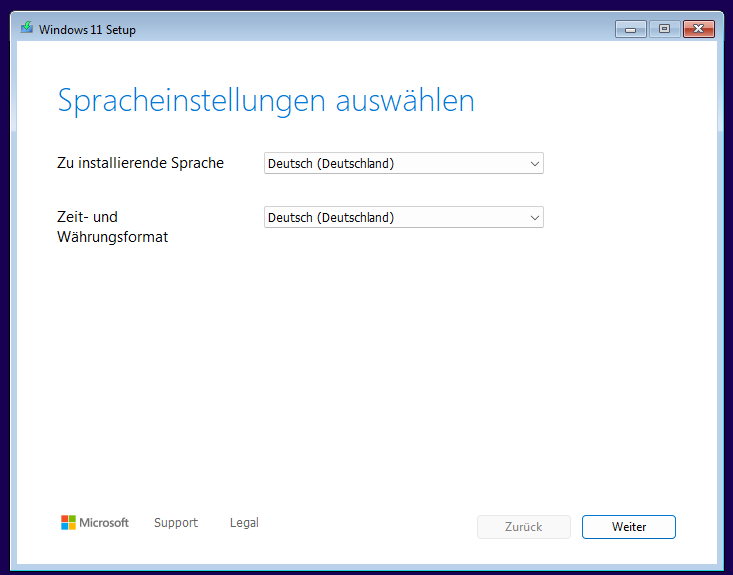This screenshot has height=575, width=733.
Task: Close the Windows 11 Setup window
Action: pyautogui.click(x=698, y=29)
